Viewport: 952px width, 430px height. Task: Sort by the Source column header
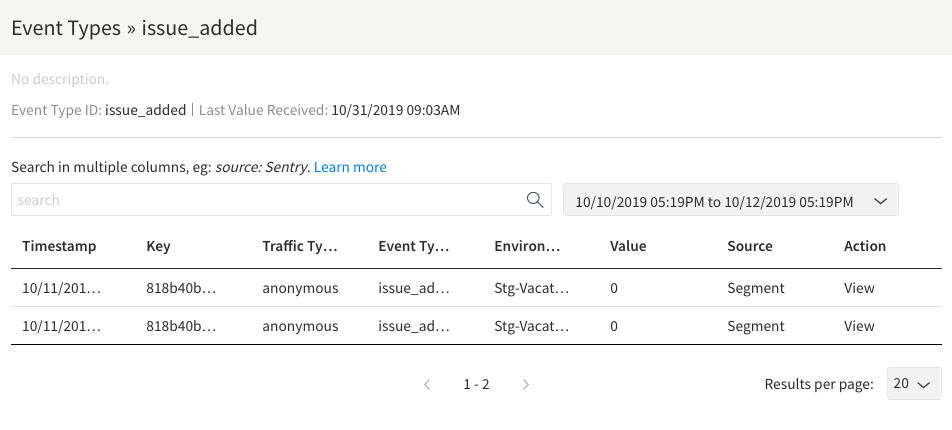pos(749,246)
